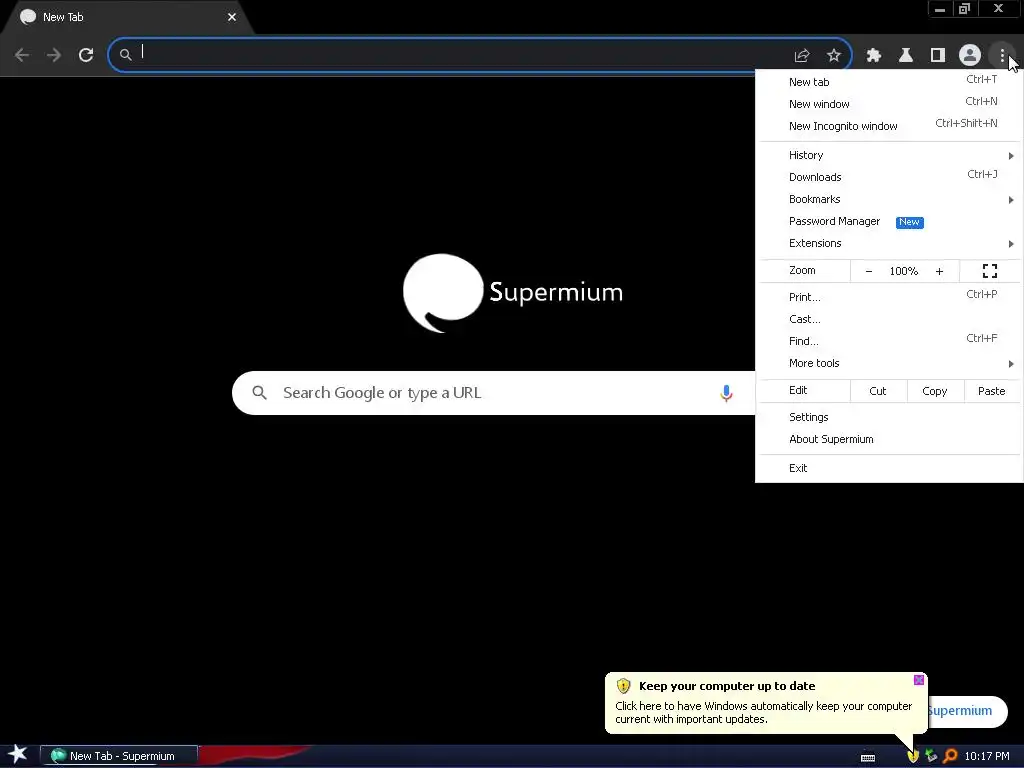Click the keyboard icon in the taskbar
Viewport: 1024px width, 768px height.
click(x=867, y=758)
